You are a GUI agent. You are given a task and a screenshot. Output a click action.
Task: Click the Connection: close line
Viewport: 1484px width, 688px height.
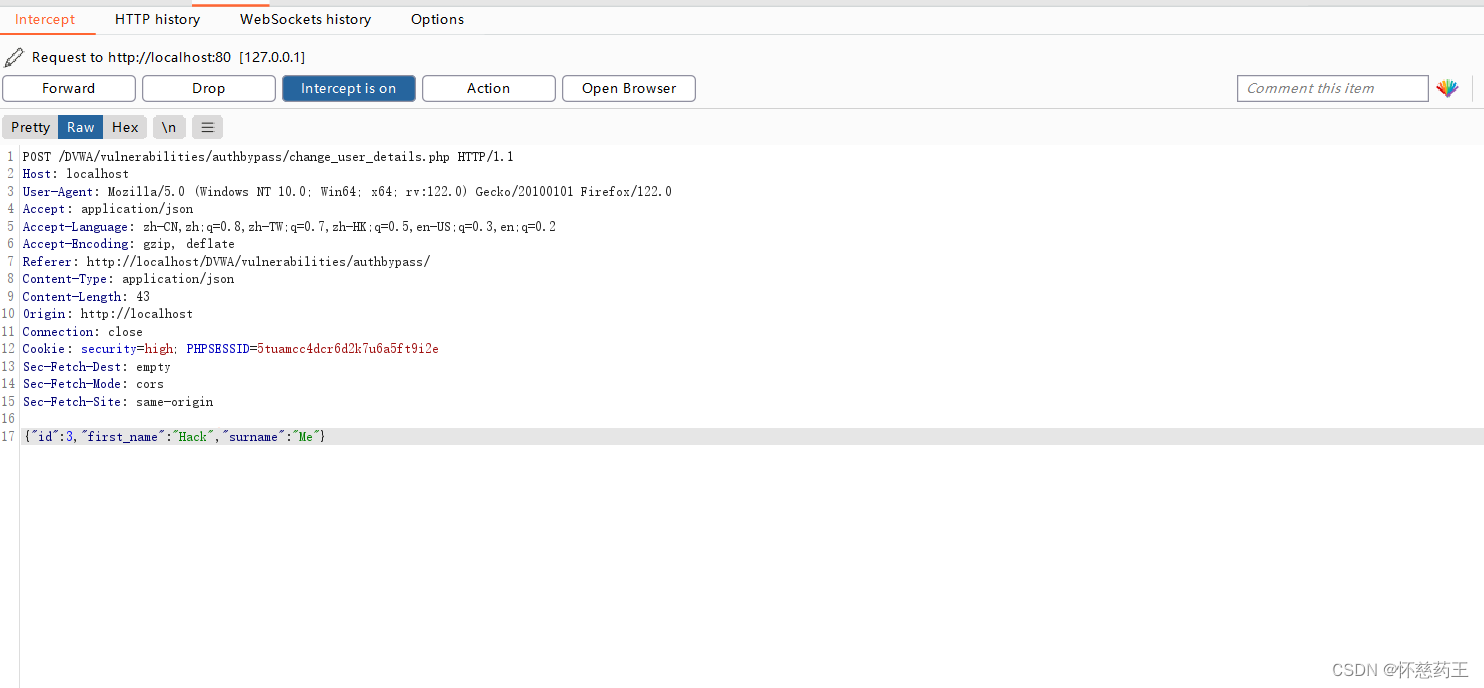[83, 332]
